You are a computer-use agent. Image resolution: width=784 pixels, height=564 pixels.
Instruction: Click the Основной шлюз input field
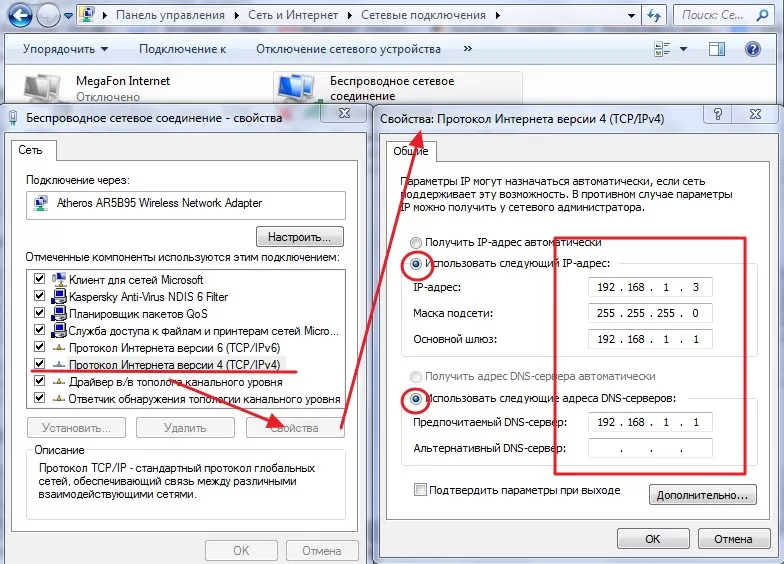click(650, 339)
